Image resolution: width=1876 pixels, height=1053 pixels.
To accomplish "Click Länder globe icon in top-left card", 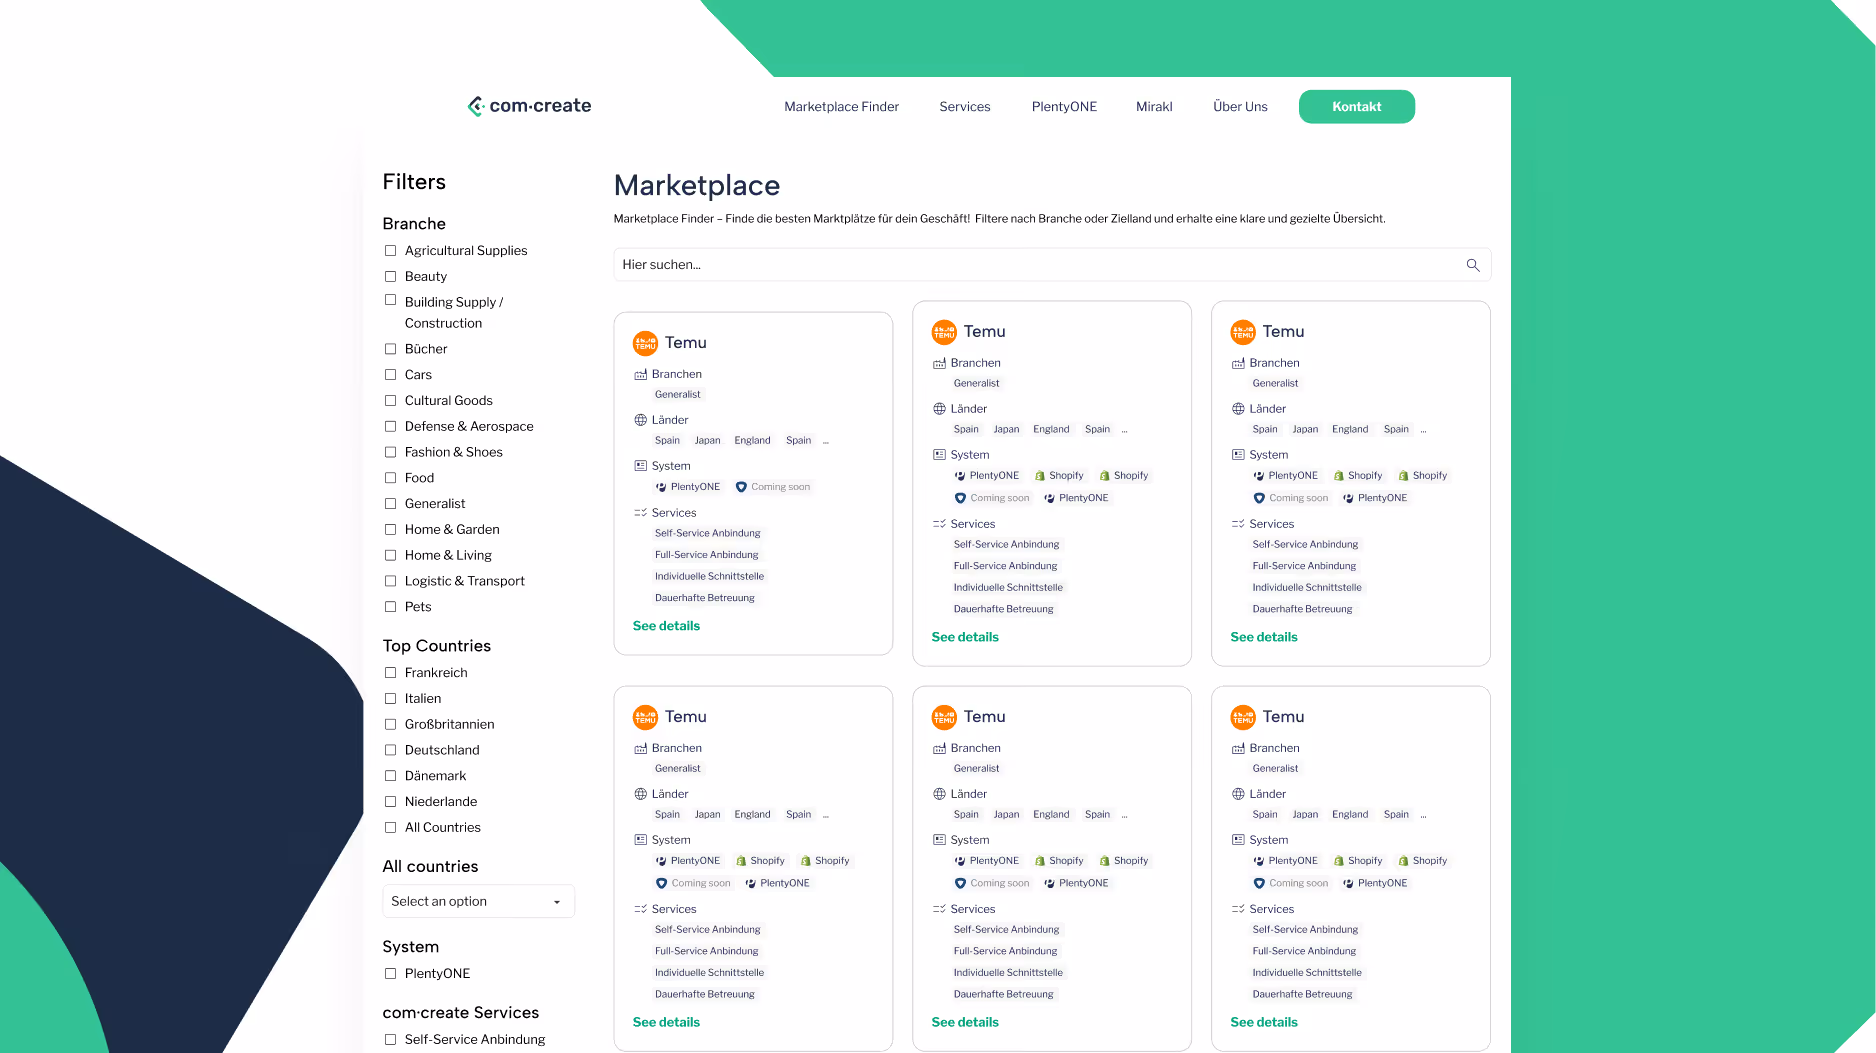I will (x=640, y=420).
